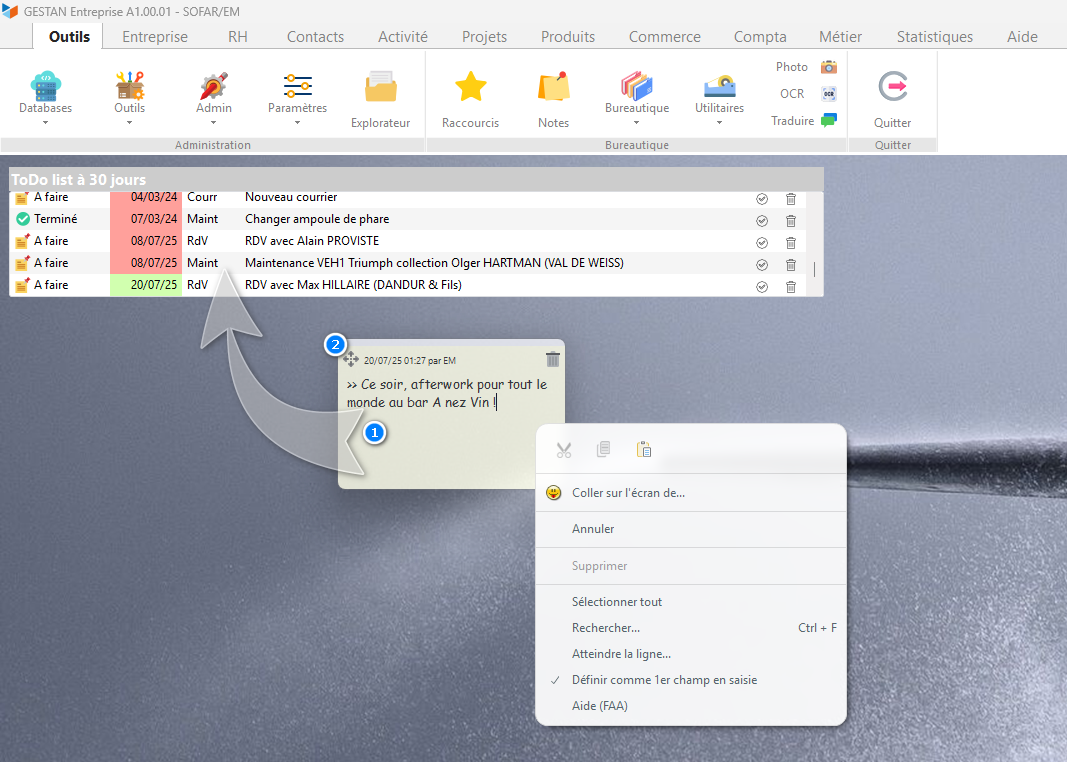The image size is (1067, 762).
Task: Click the Photo camera icon
Action: [828, 67]
